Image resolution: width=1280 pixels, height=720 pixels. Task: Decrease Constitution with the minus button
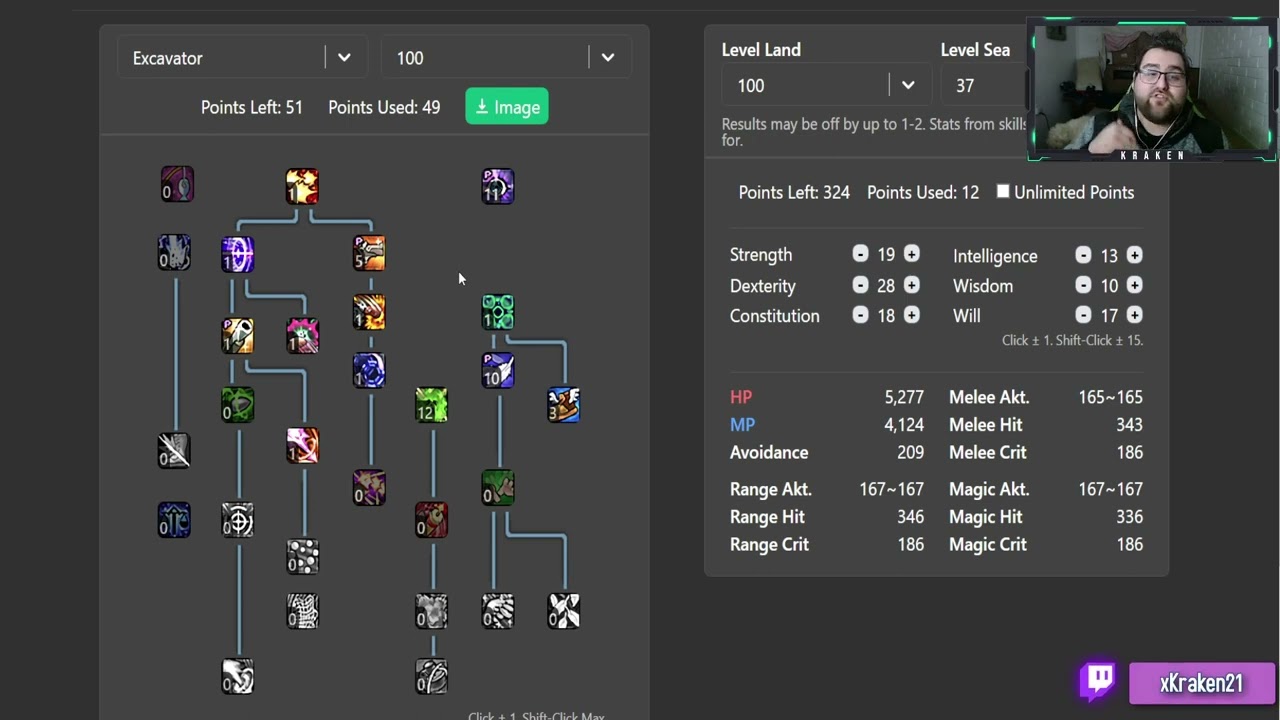pos(860,315)
